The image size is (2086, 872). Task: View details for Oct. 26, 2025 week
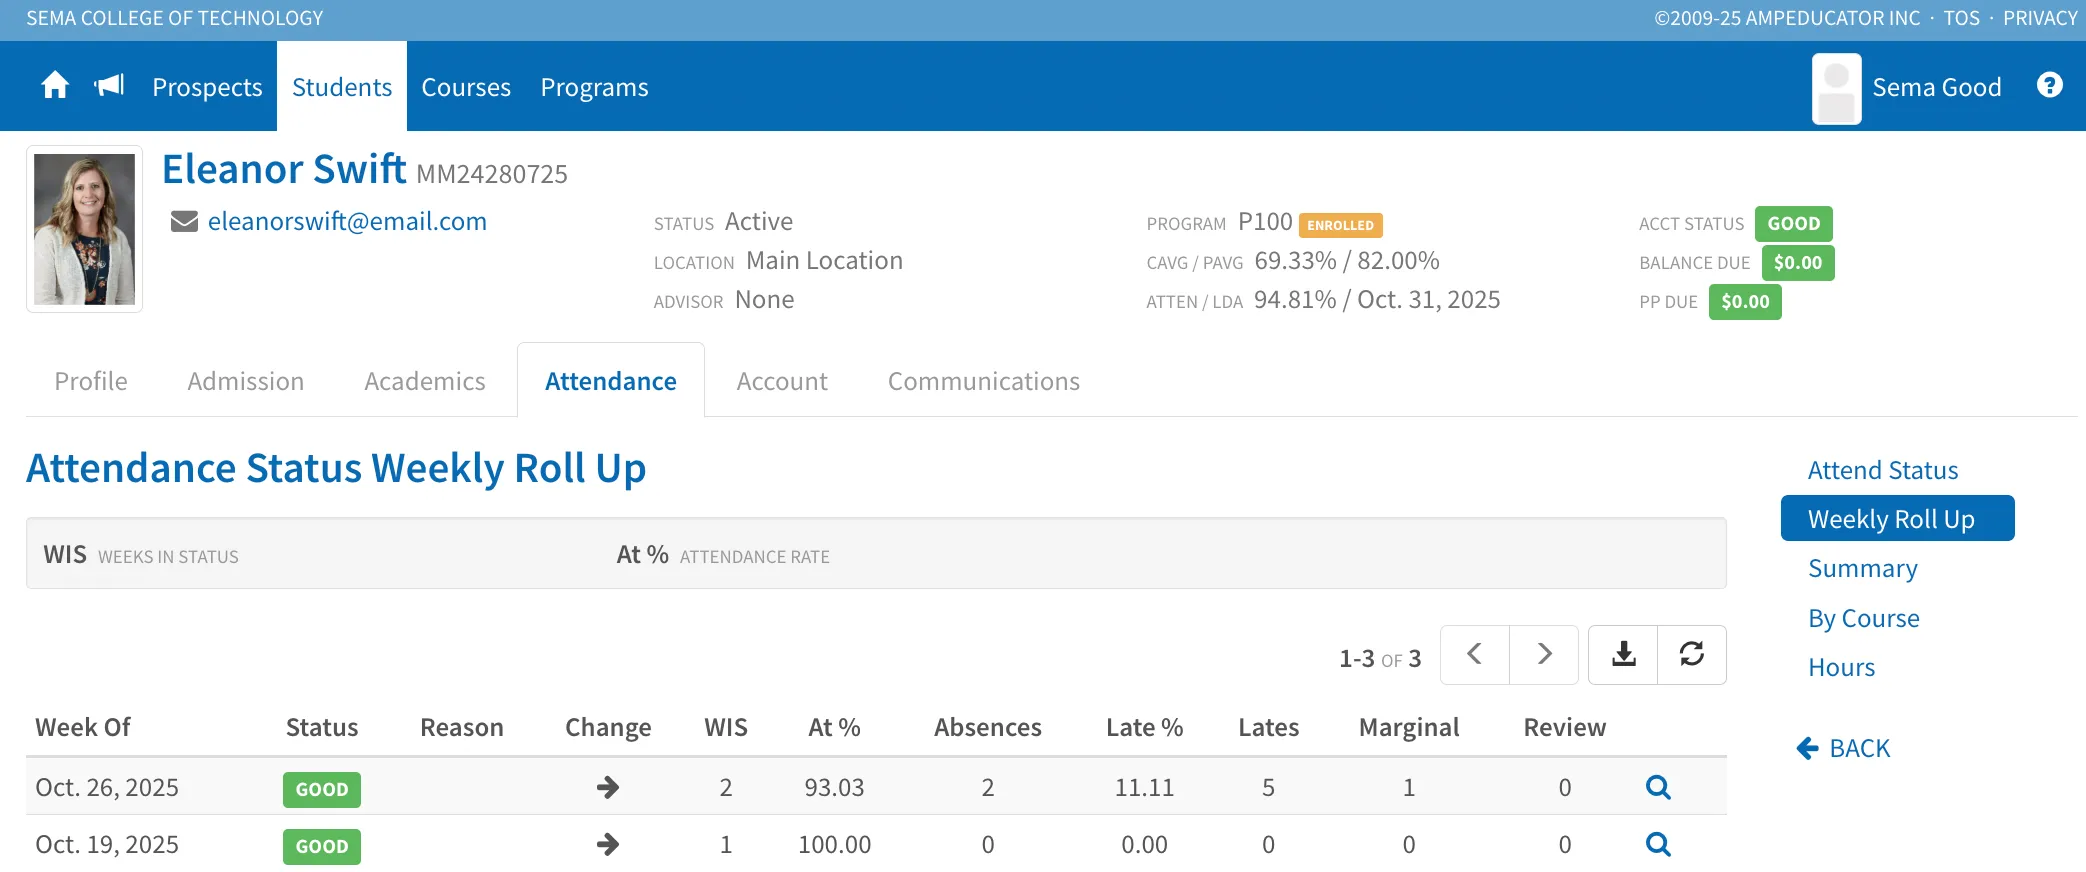[x=1658, y=788]
